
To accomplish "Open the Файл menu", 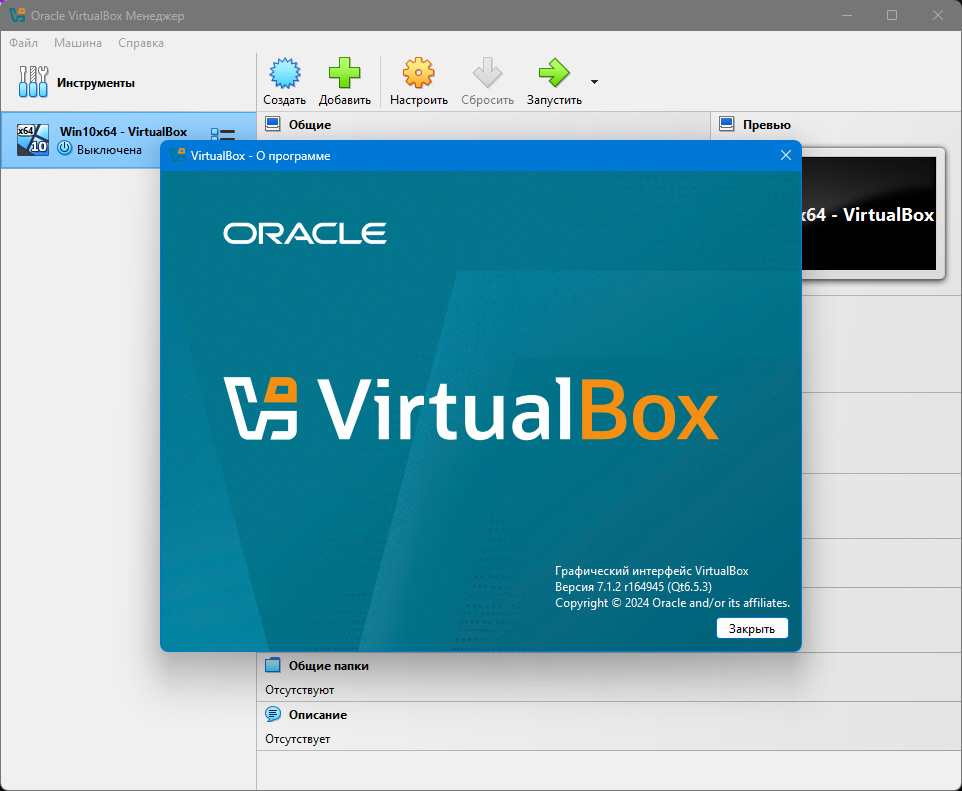I will point(23,43).
